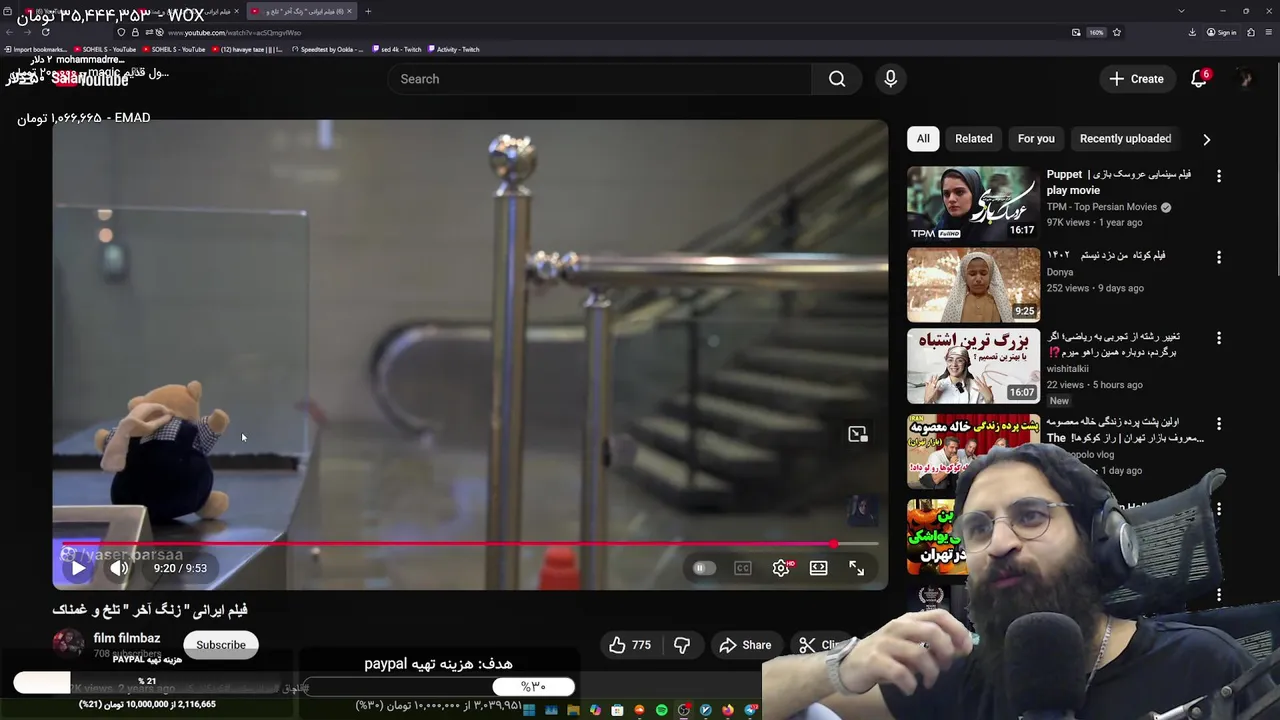Open picture-in-picture icon in address bar
Image resolution: width=1280 pixels, height=720 pixels.
[x=1076, y=32]
